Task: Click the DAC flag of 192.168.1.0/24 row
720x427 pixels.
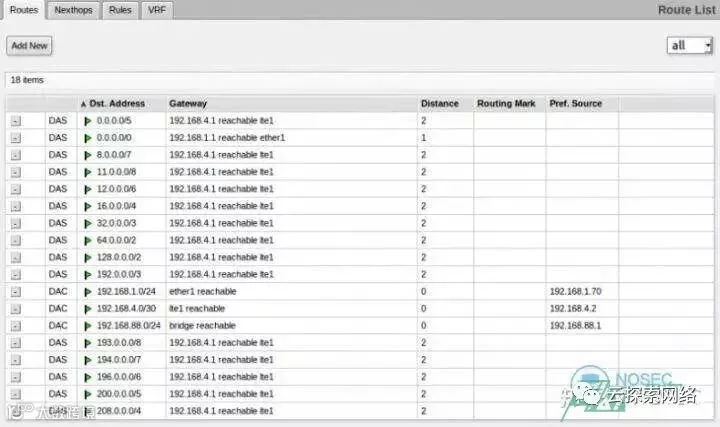Action: (58, 292)
